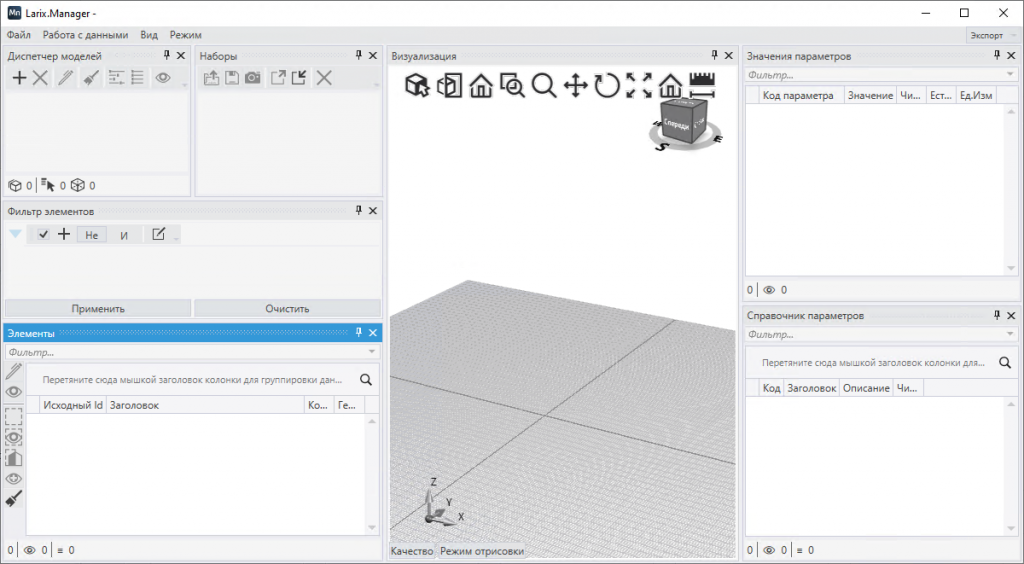
Task: Select the pan (four-arrow move) tool in Визуализация
Action: 575,86
